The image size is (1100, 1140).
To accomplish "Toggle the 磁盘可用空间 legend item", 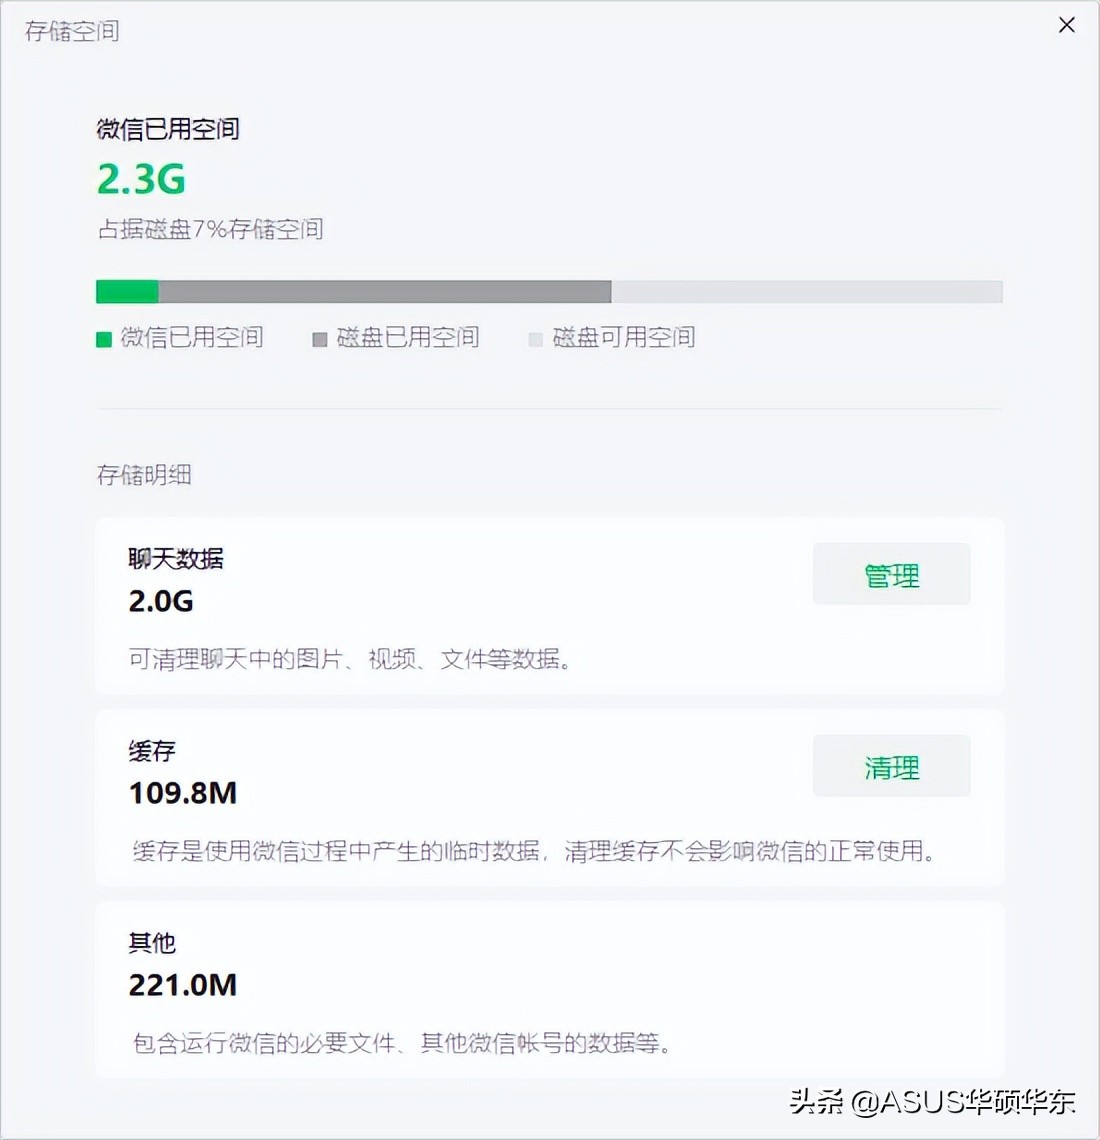I will coord(613,338).
